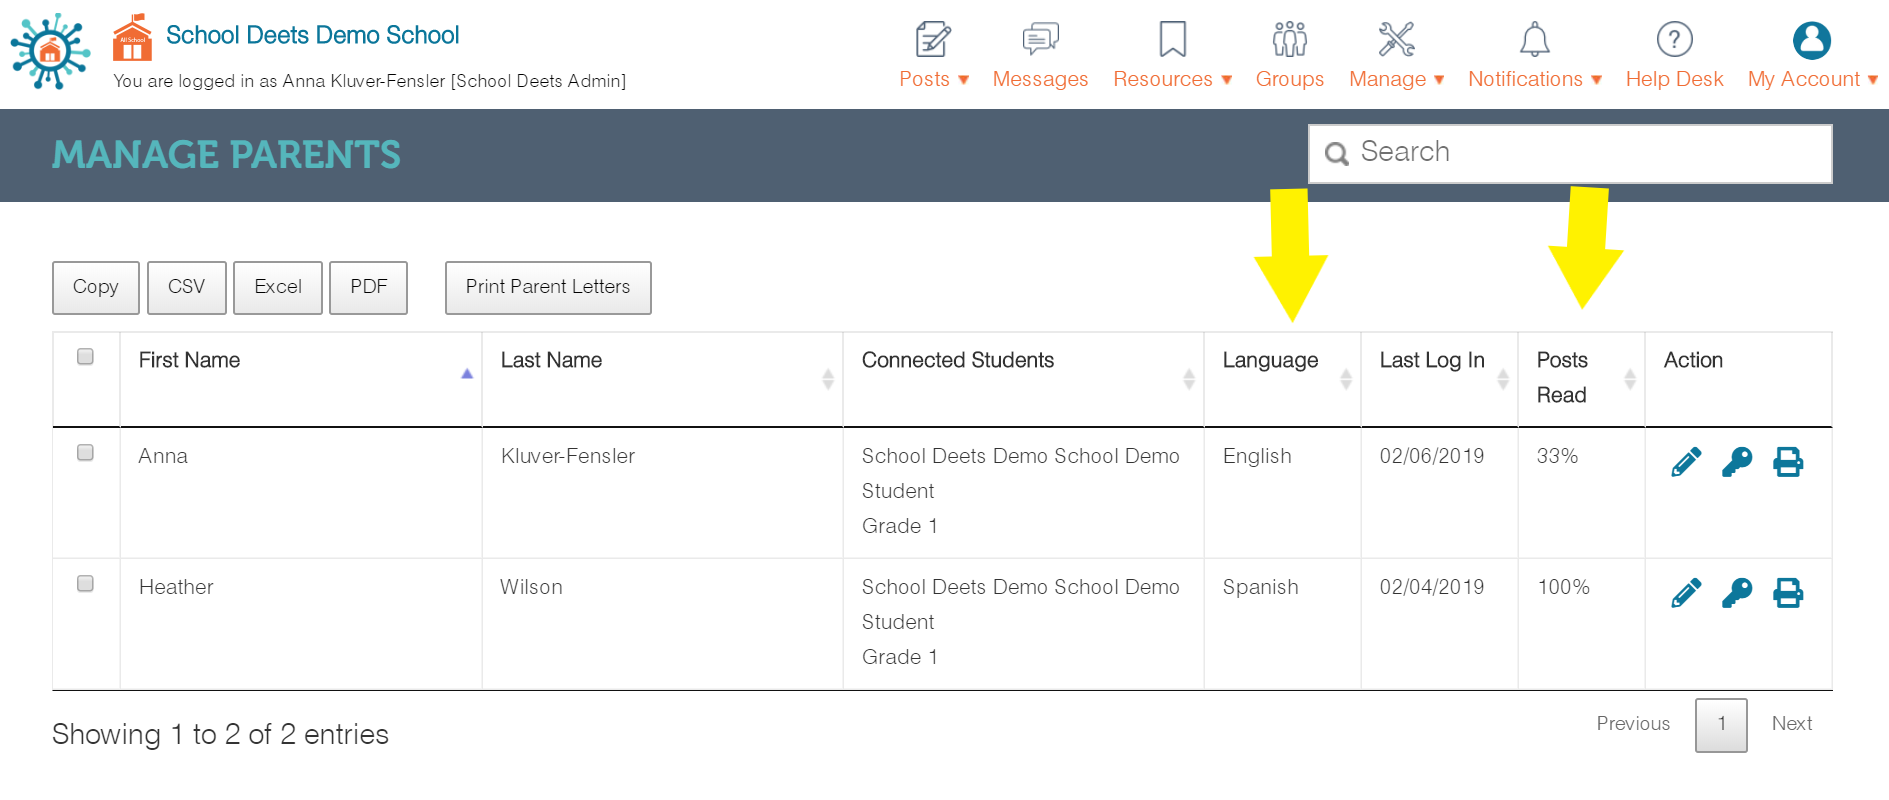Export the table as CSV
Viewport: 1889px width, 800px height.
[187, 288]
